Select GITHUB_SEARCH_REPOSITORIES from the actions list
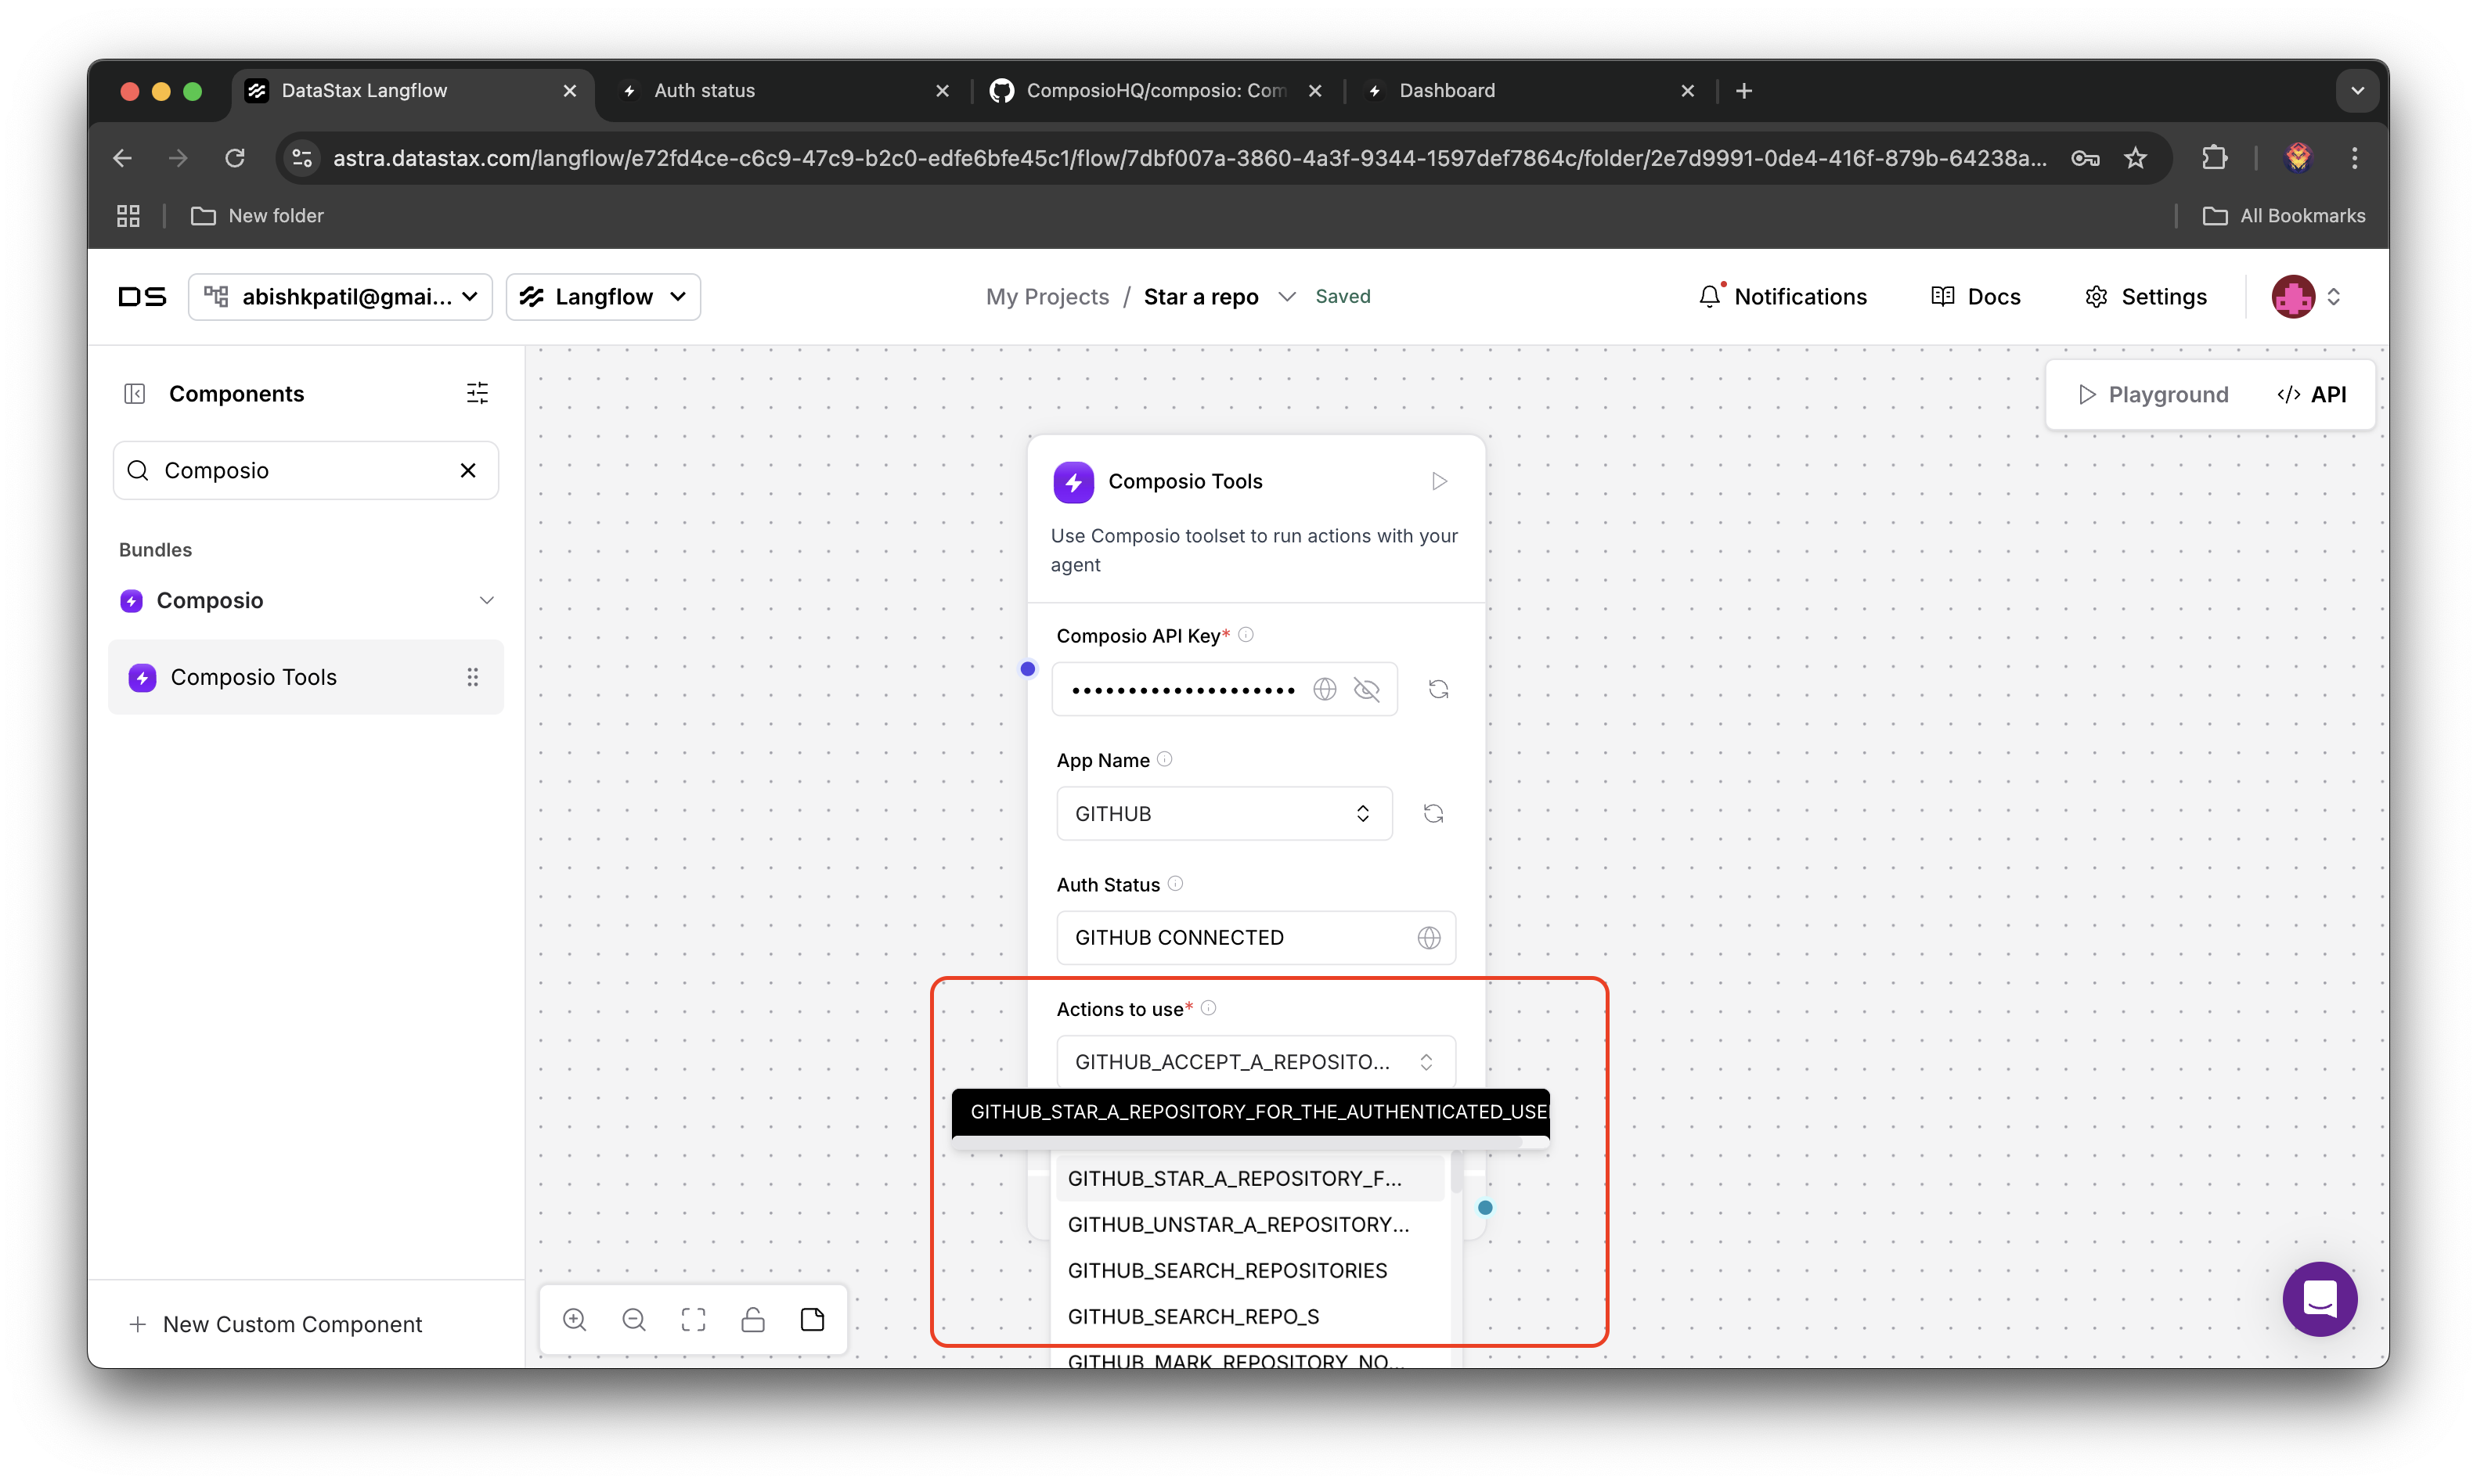The width and height of the screenshot is (2477, 1484). point(1227,1270)
